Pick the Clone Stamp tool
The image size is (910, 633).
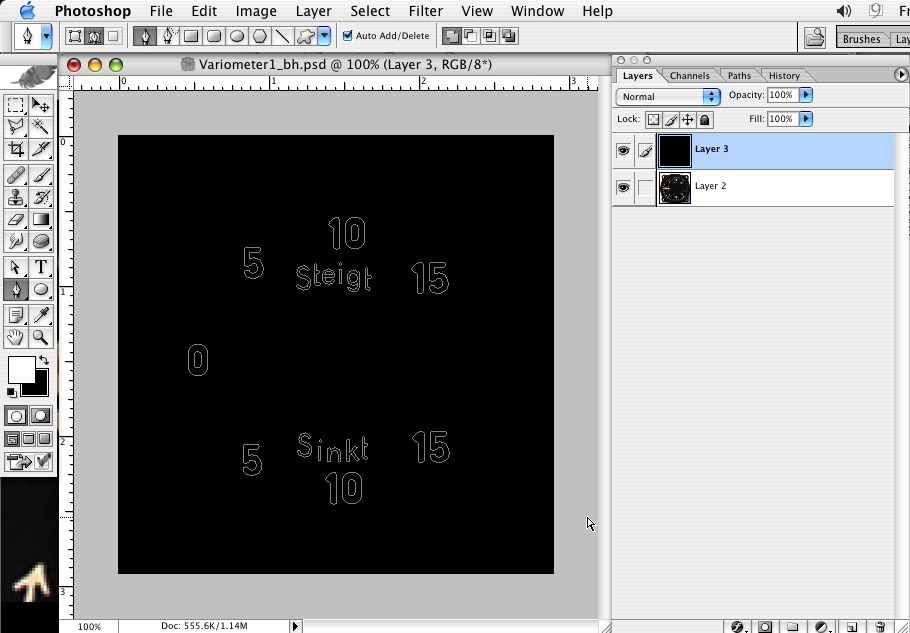coord(16,197)
